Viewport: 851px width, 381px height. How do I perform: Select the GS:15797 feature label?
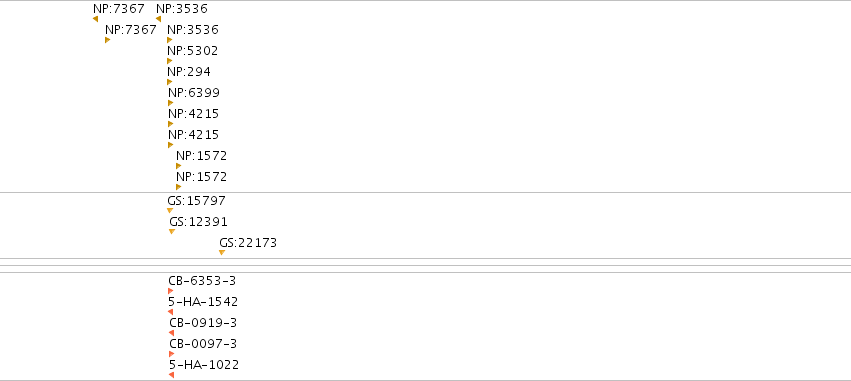[196, 201]
